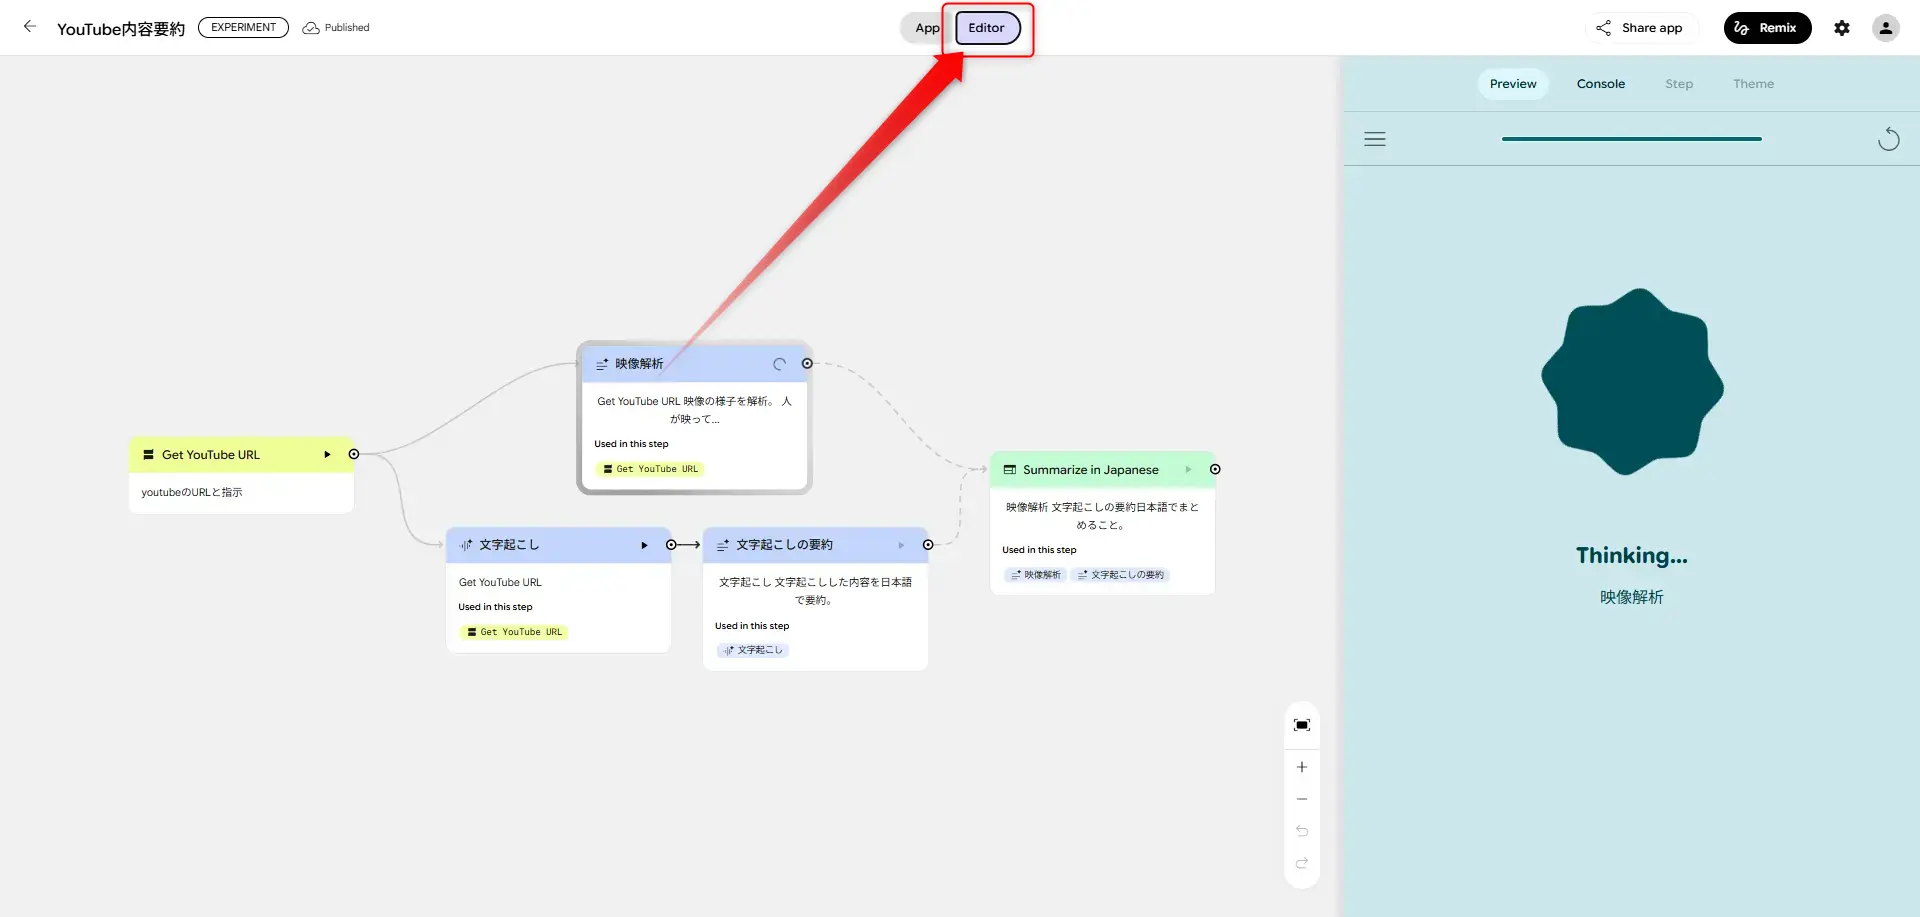
Task: Zoom in with the plus icon
Action: (1301, 767)
